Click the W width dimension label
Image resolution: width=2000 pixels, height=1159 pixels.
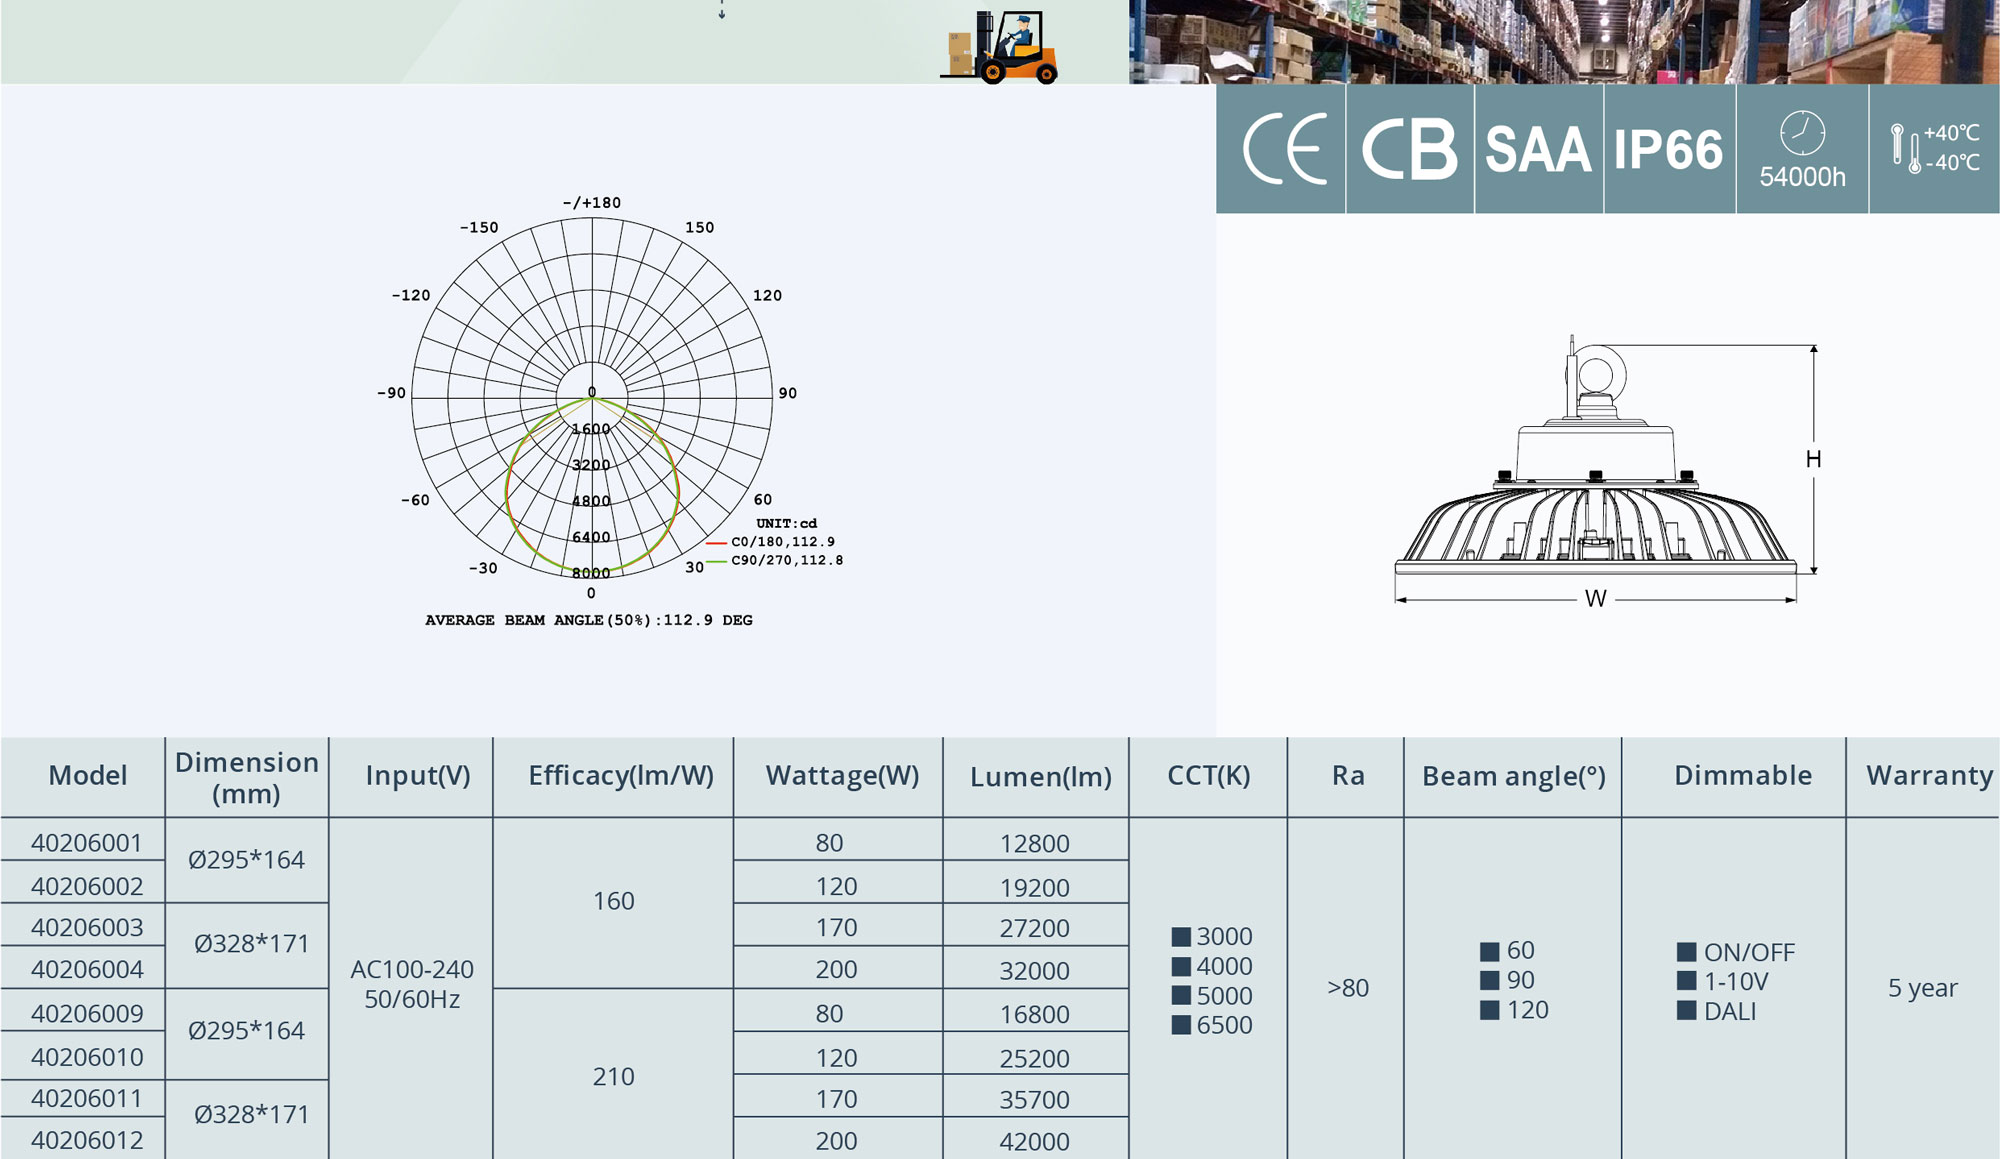click(1595, 599)
